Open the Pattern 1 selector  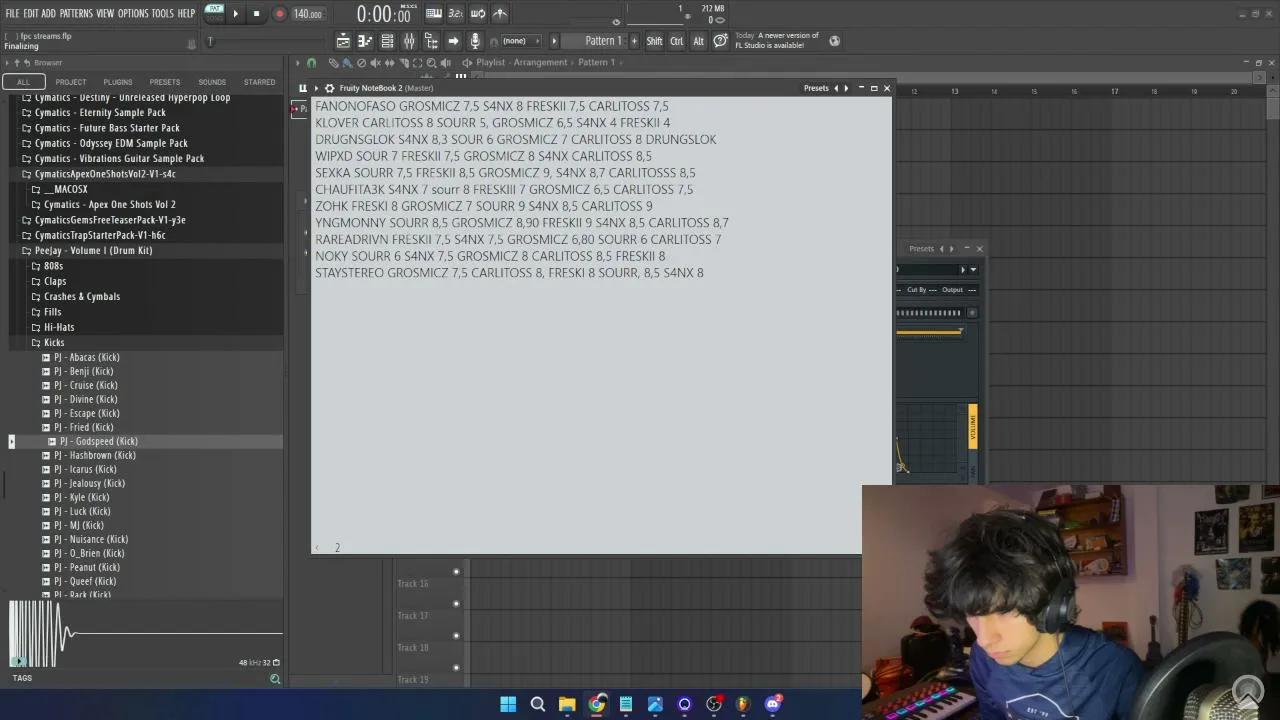595,41
